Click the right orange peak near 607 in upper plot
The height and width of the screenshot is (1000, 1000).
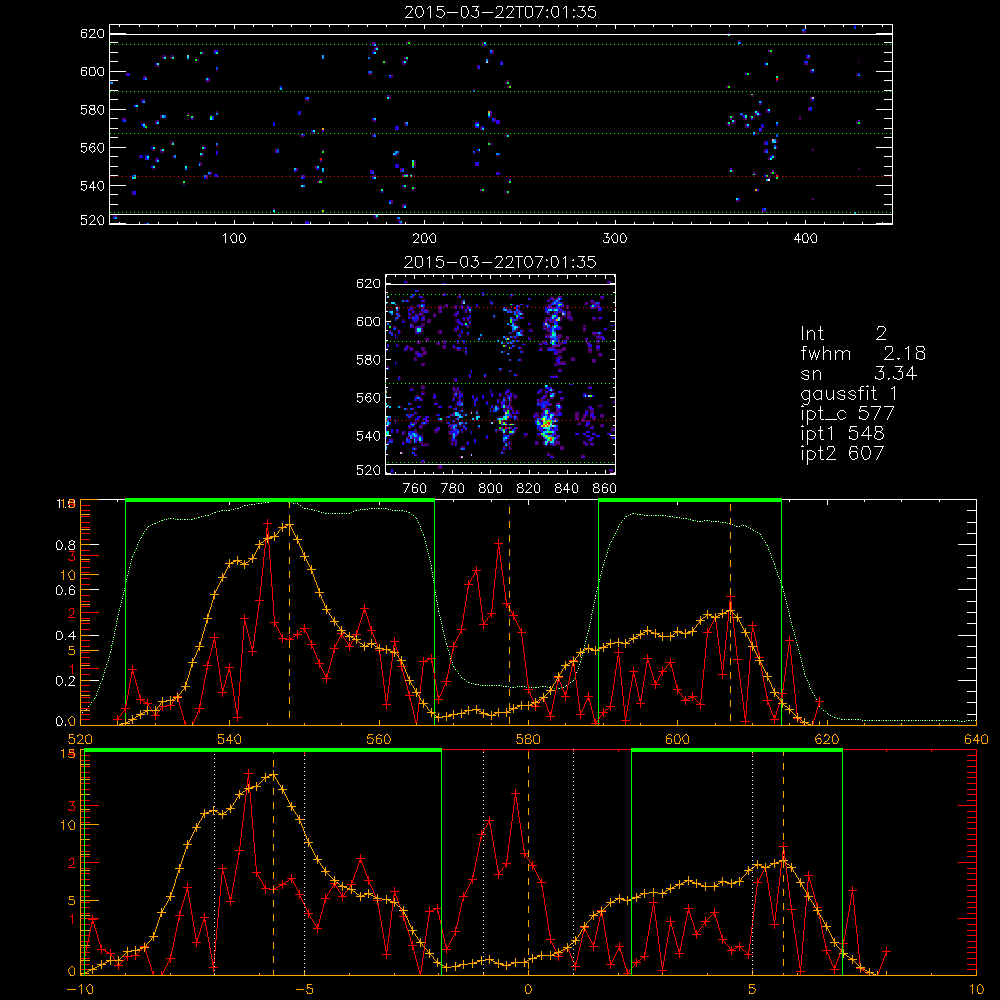731,612
